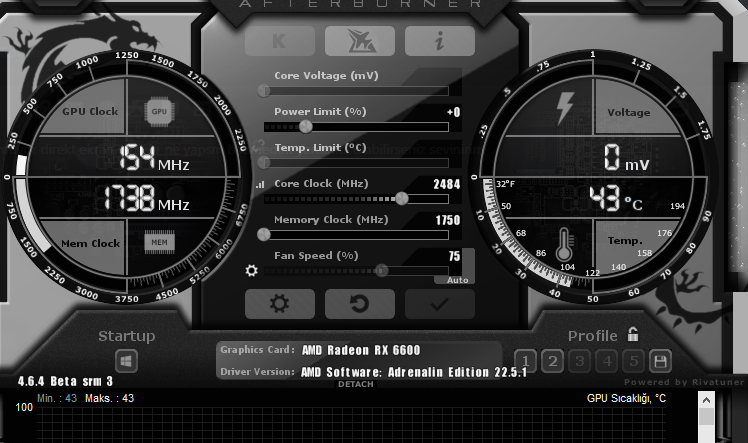Image resolution: width=748 pixels, height=443 pixels.
Task: Click the Power Limit slider handle
Action: pos(306,127)
